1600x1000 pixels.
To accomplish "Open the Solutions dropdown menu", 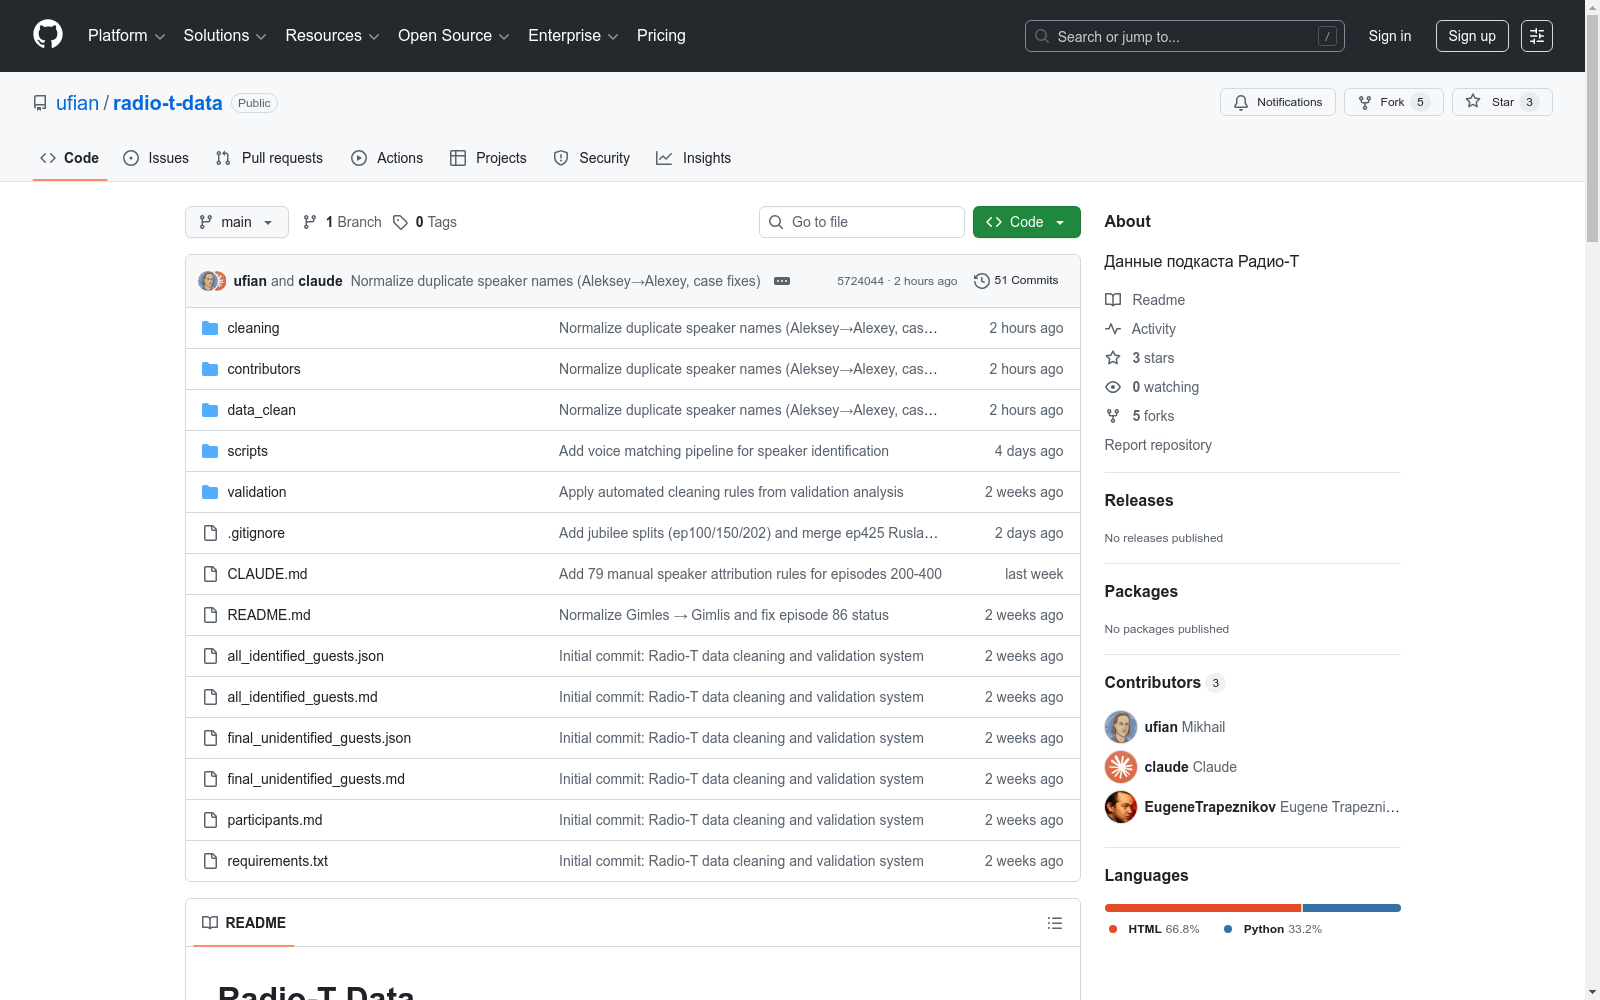I will point(225,36).
